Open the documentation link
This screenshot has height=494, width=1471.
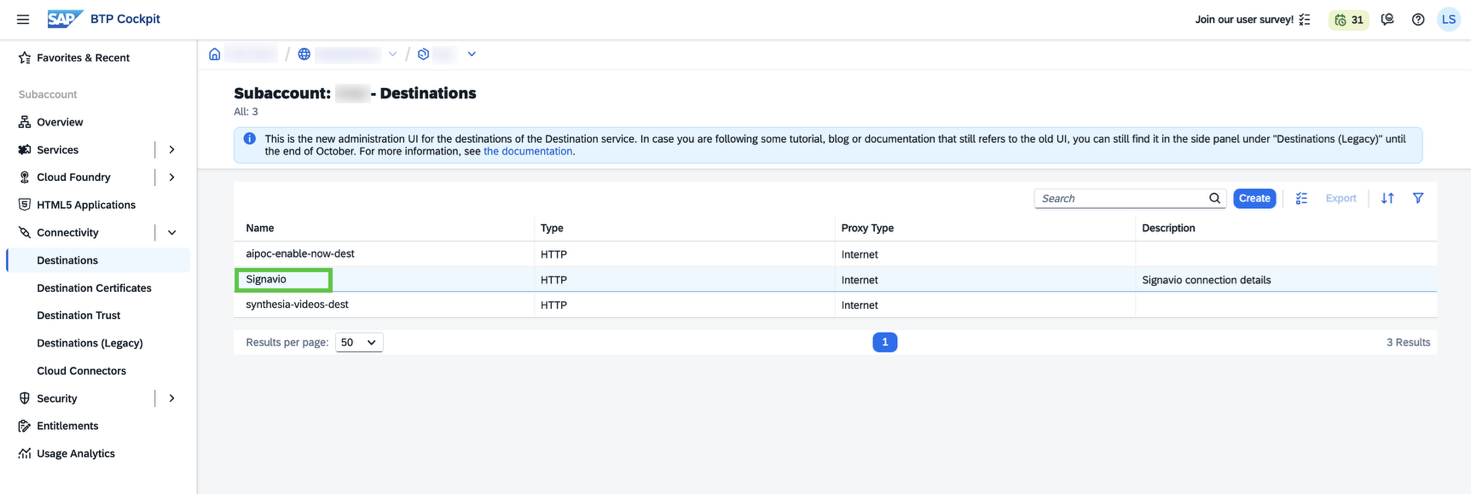pyautogui.click(x=527, y=151)
